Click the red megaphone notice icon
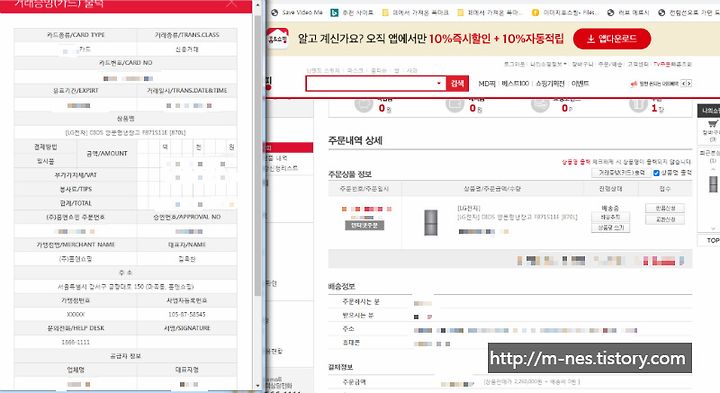Screen dimensions: 720x393 tap(634, 84)
